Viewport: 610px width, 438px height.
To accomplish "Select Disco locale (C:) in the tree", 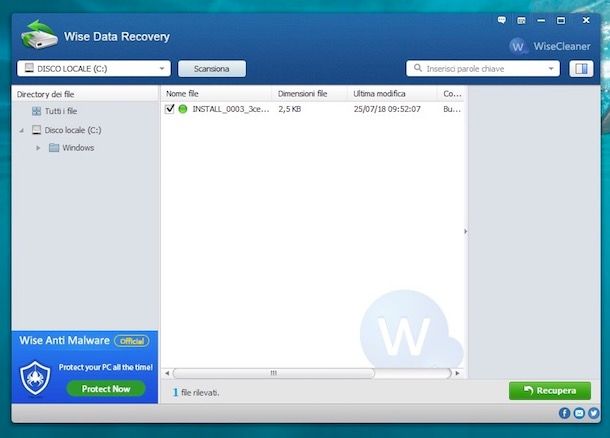I will pyautogui.click(x=73, y=130).
